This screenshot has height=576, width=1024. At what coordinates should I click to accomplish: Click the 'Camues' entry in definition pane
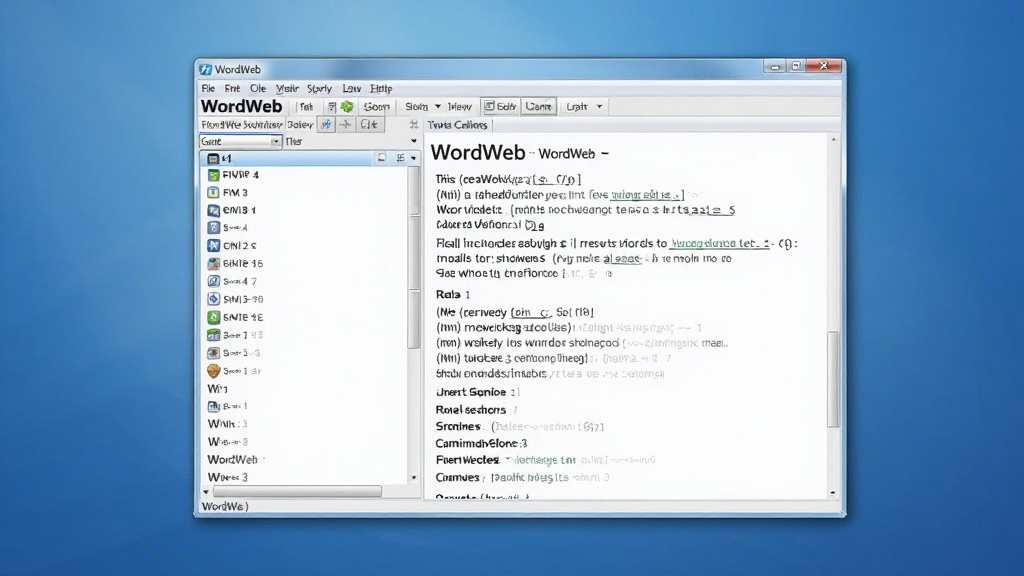click(457, 477)
